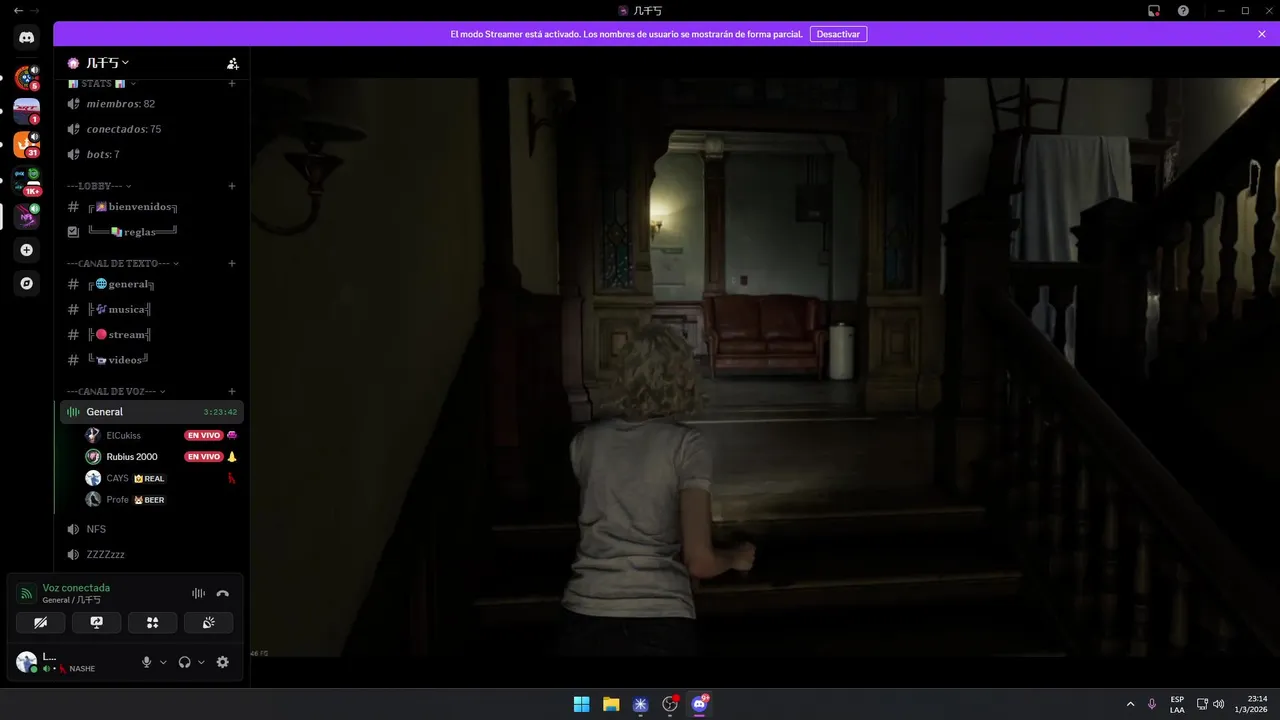1280x720 pixels.
Task: Show hidden icons in system tray
Action: (1130, 704)
